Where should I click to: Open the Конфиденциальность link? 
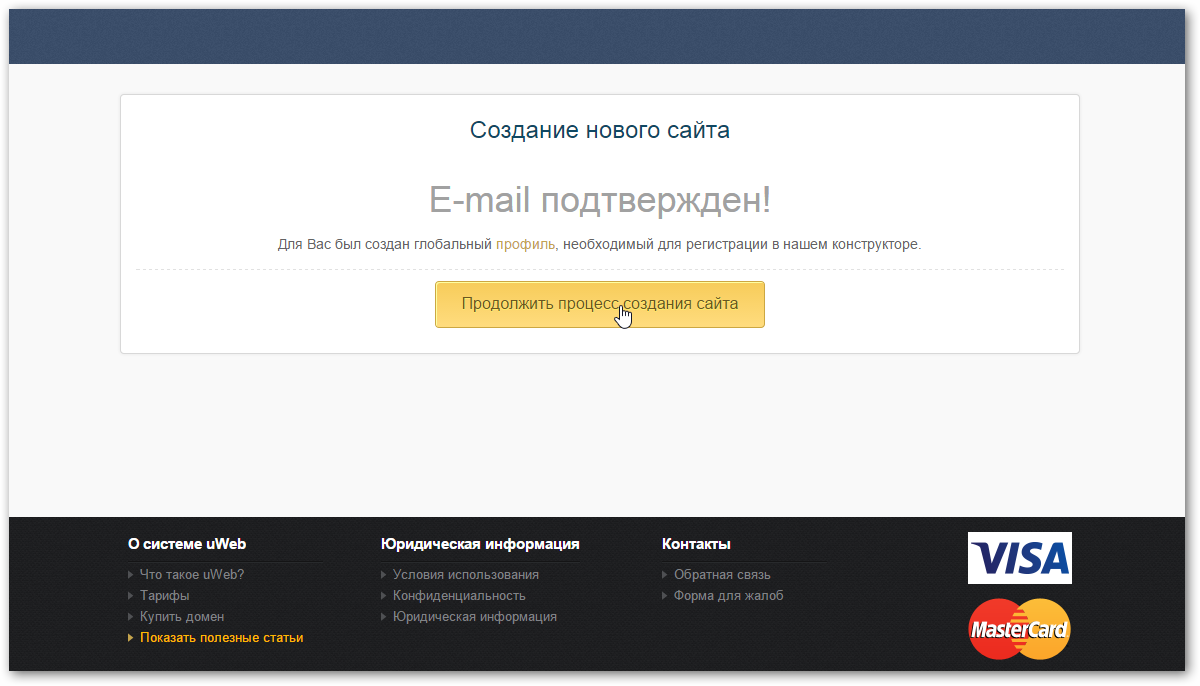(459, 596)
